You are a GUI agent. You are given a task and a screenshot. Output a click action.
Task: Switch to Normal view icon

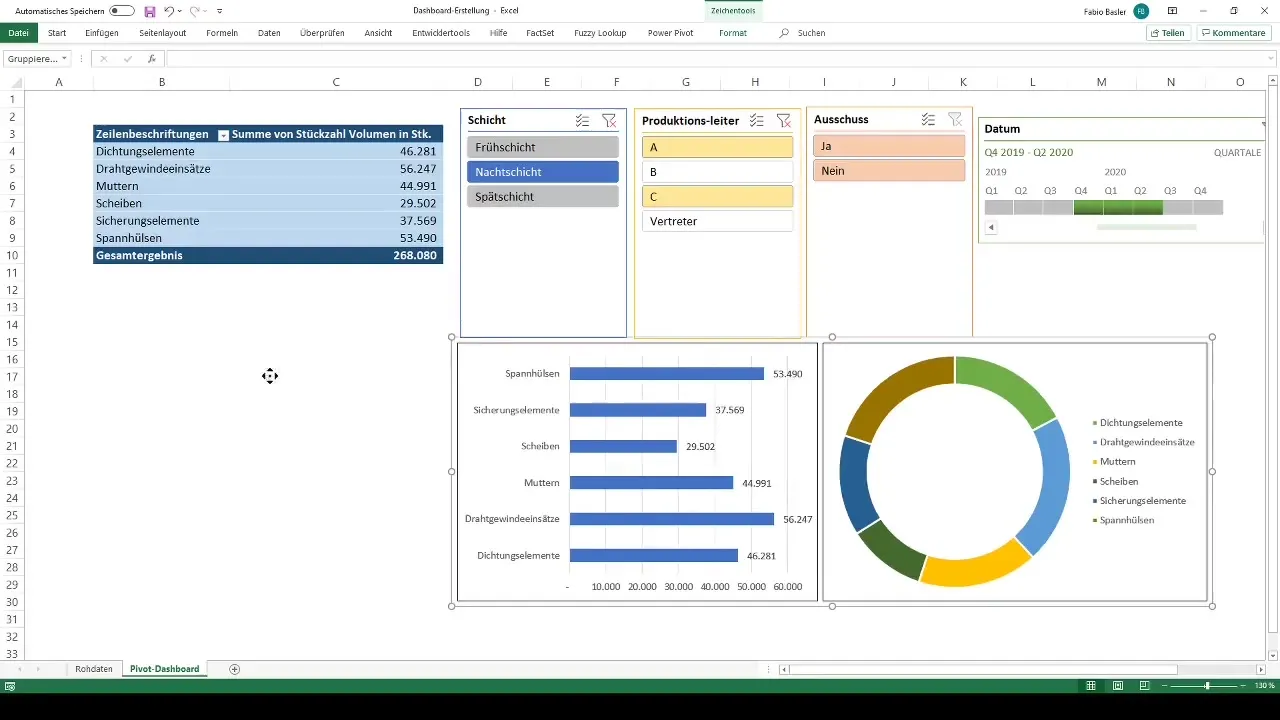click(1092, 686)
